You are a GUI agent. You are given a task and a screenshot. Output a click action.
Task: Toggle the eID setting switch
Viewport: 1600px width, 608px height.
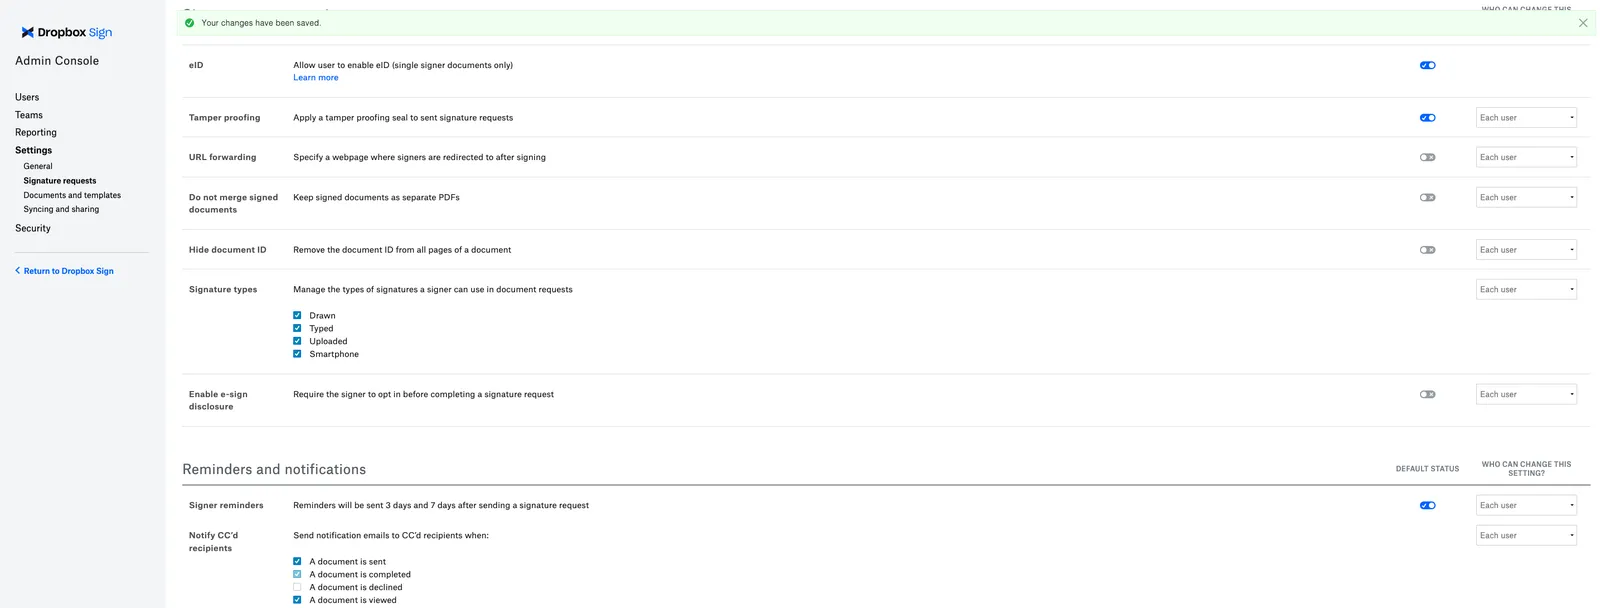(1427, 65)
